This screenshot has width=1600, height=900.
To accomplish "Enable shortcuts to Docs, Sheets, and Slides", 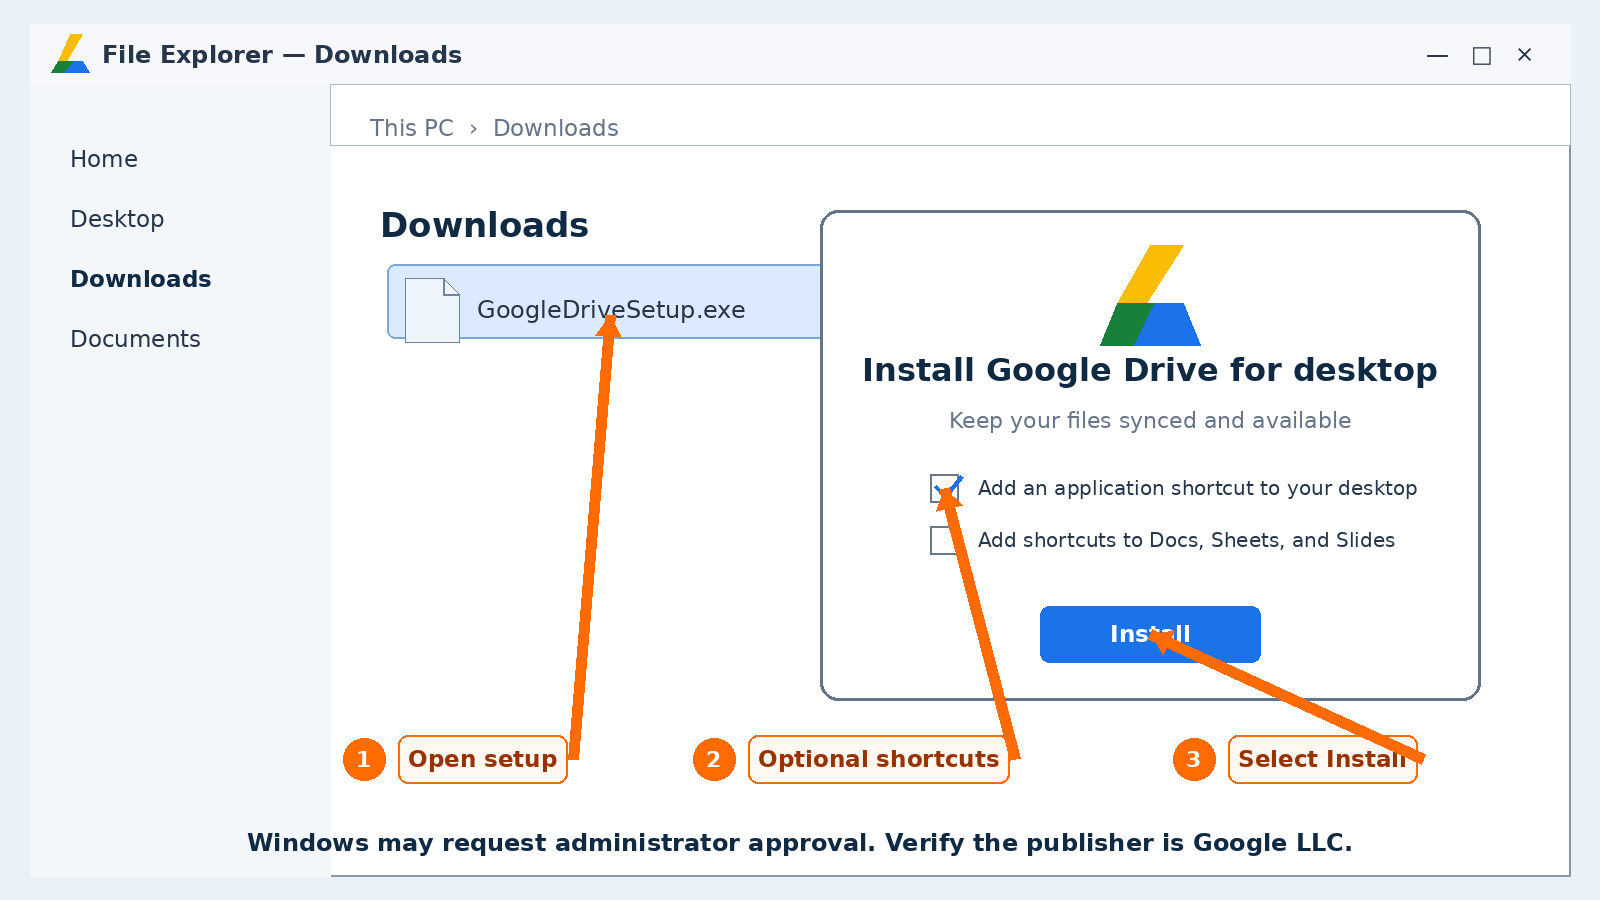I will pos(945,540).
